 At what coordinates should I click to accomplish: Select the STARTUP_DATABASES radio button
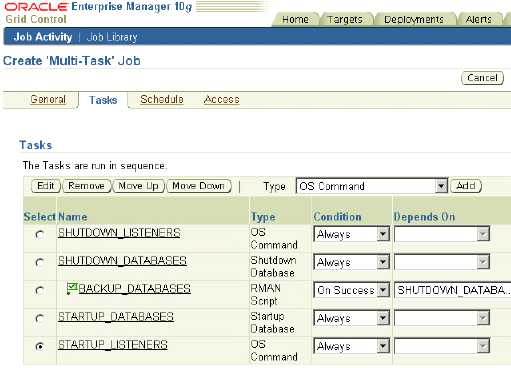(x=40, y=319)
